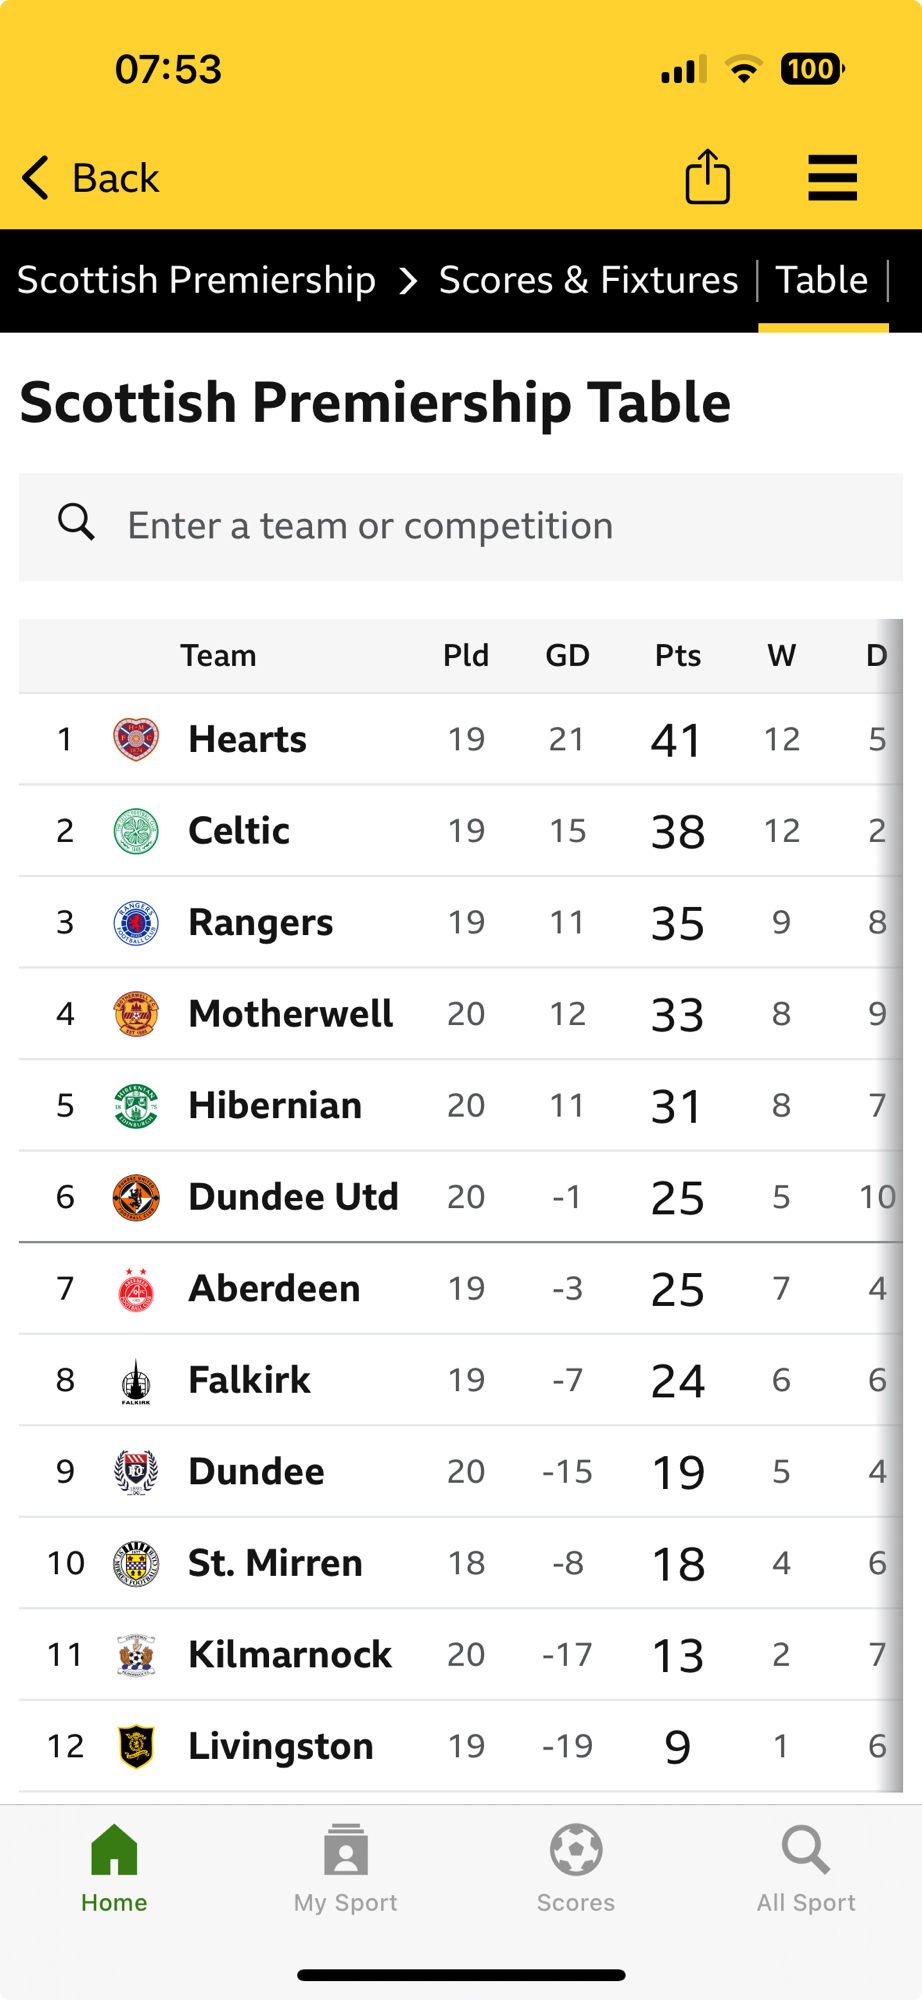Viewport: 922px width, 2000px height.
Task: Tap the Livingston club crest
Action: [x=136, y=1746]
